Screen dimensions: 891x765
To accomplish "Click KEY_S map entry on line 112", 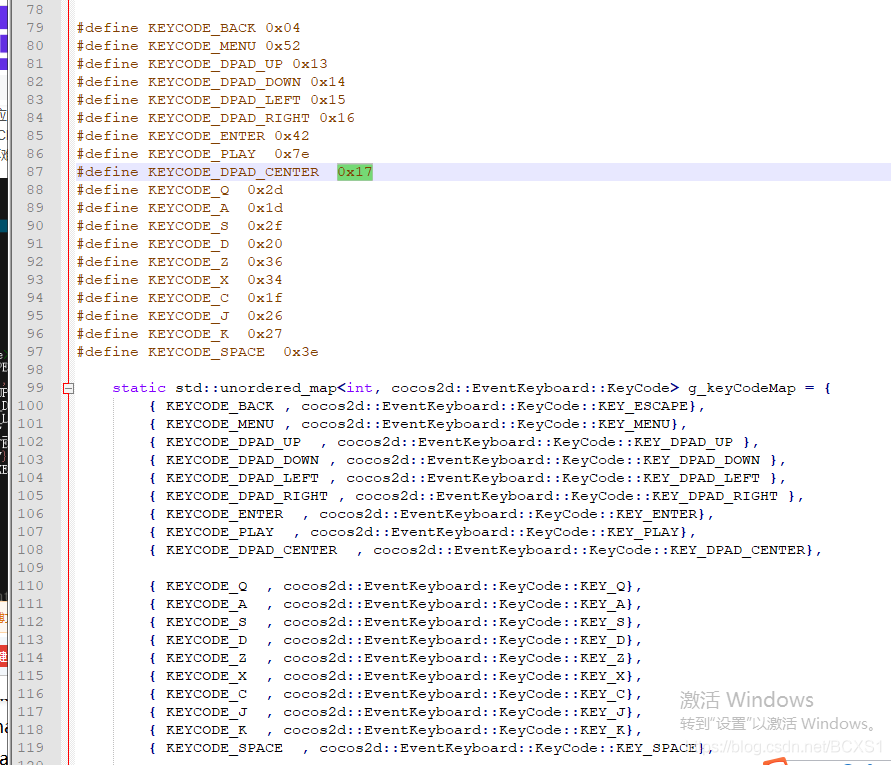I will click(395, 622).
